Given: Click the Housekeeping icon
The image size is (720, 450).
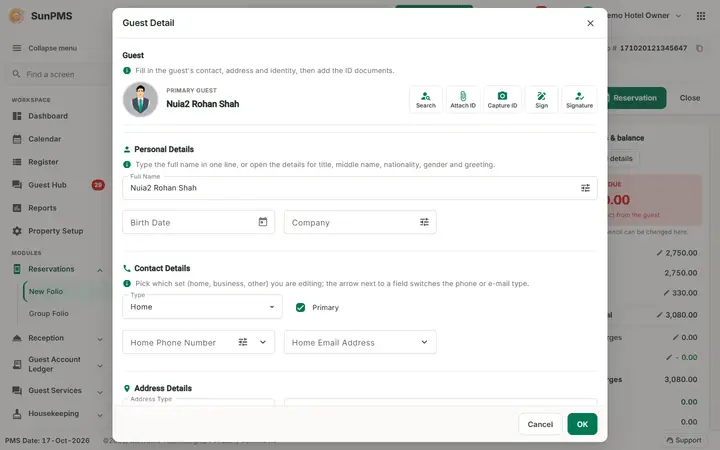Looking at the screenshot, I should [17, 413].
